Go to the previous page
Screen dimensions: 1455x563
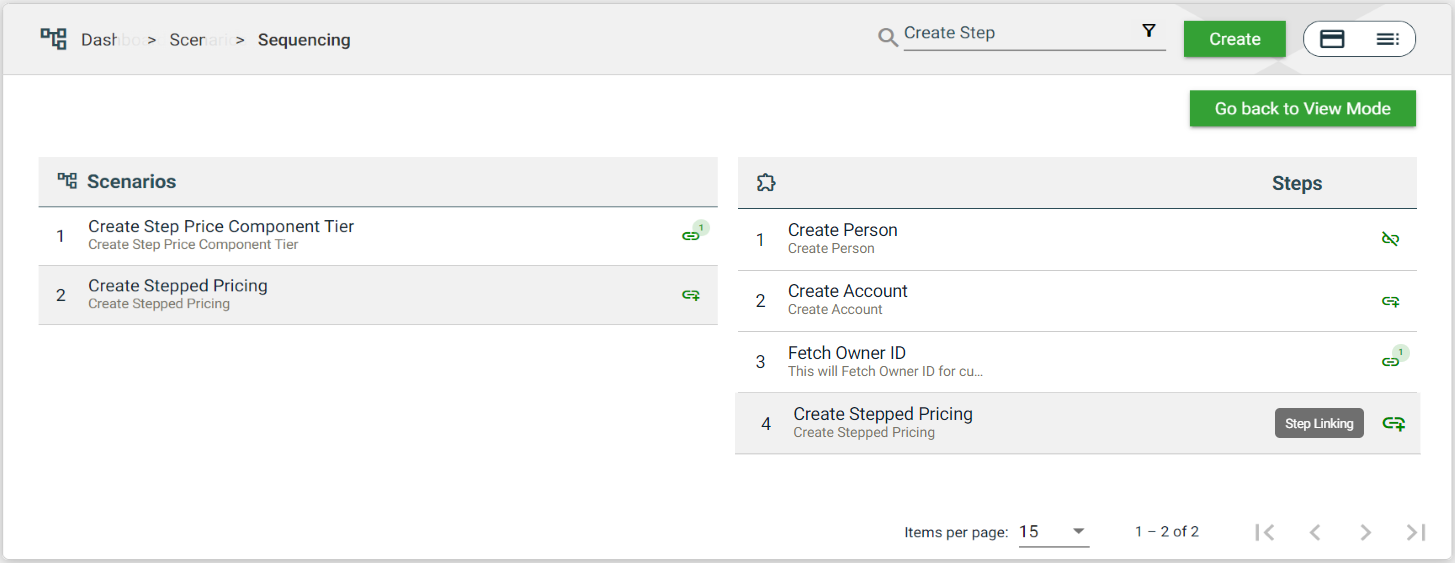pos(1315,532)
